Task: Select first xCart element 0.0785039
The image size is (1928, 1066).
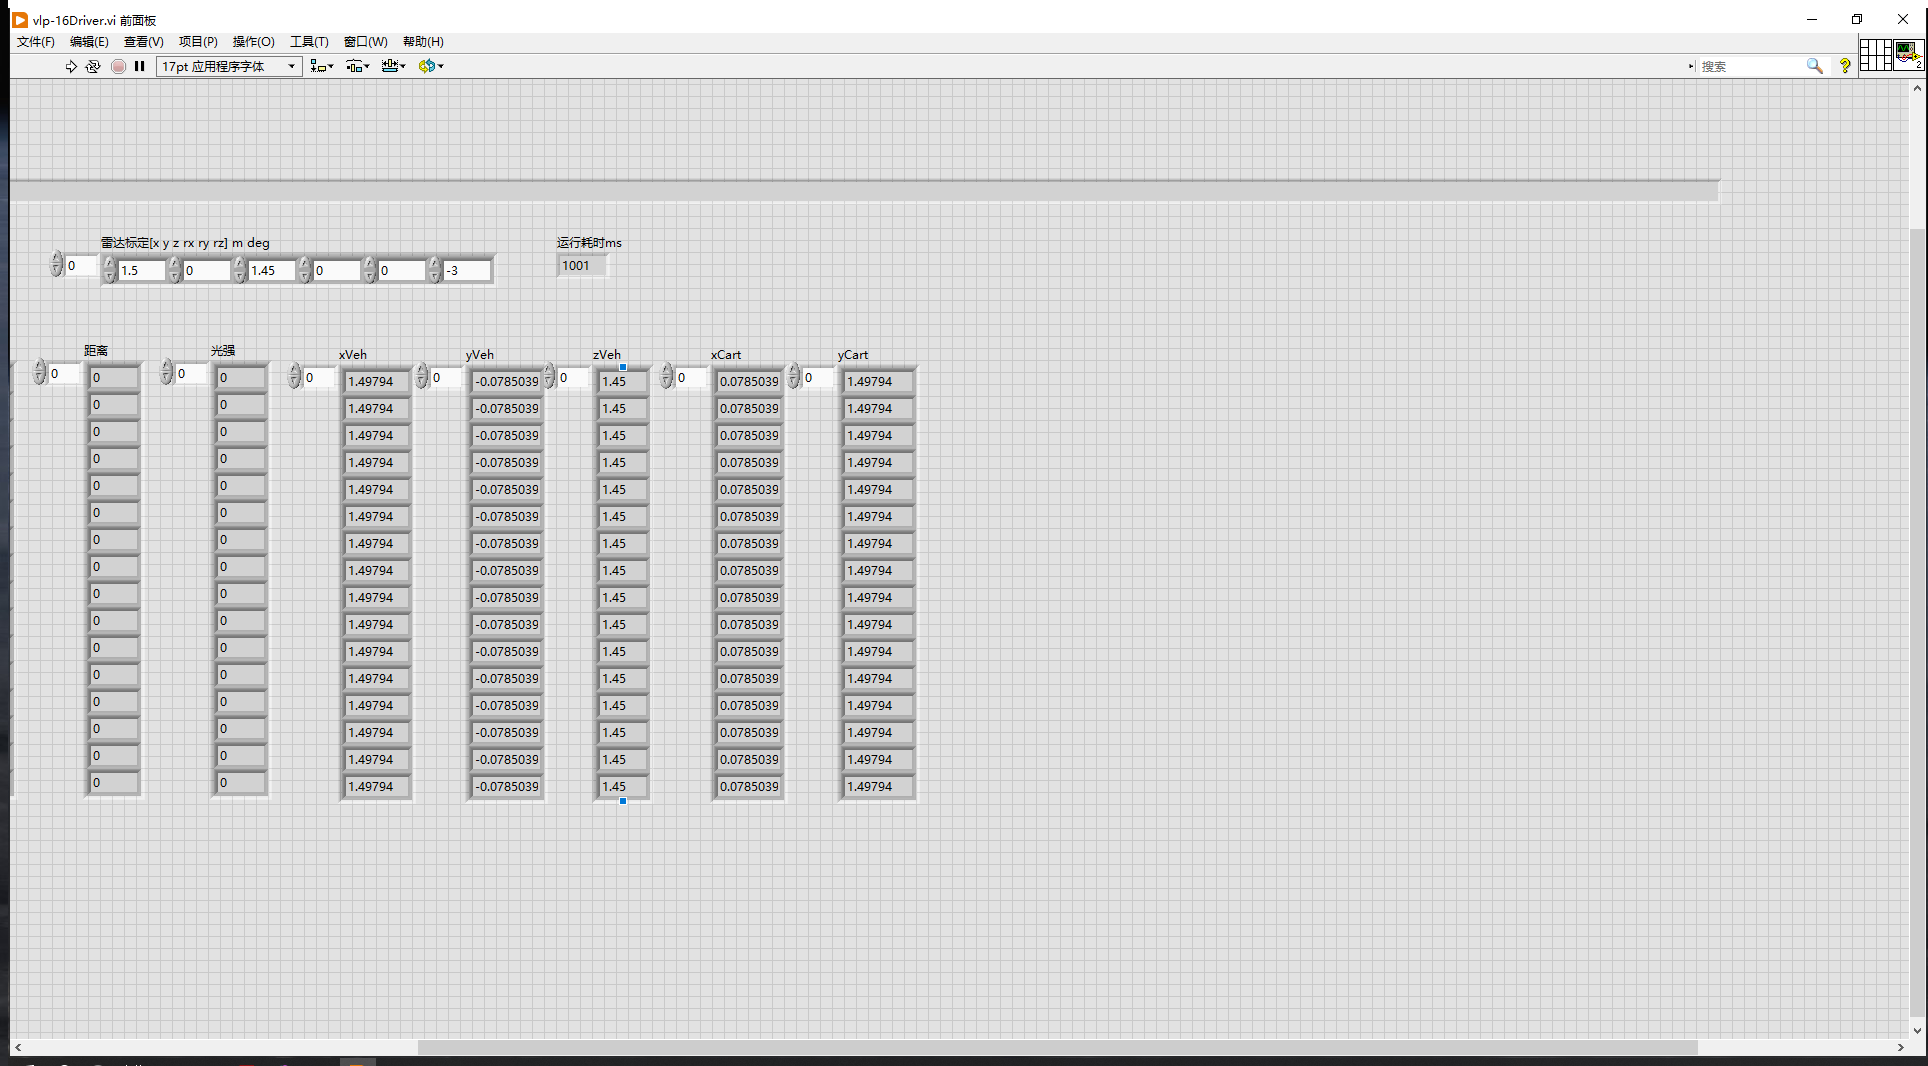Action: coord(748,381)
